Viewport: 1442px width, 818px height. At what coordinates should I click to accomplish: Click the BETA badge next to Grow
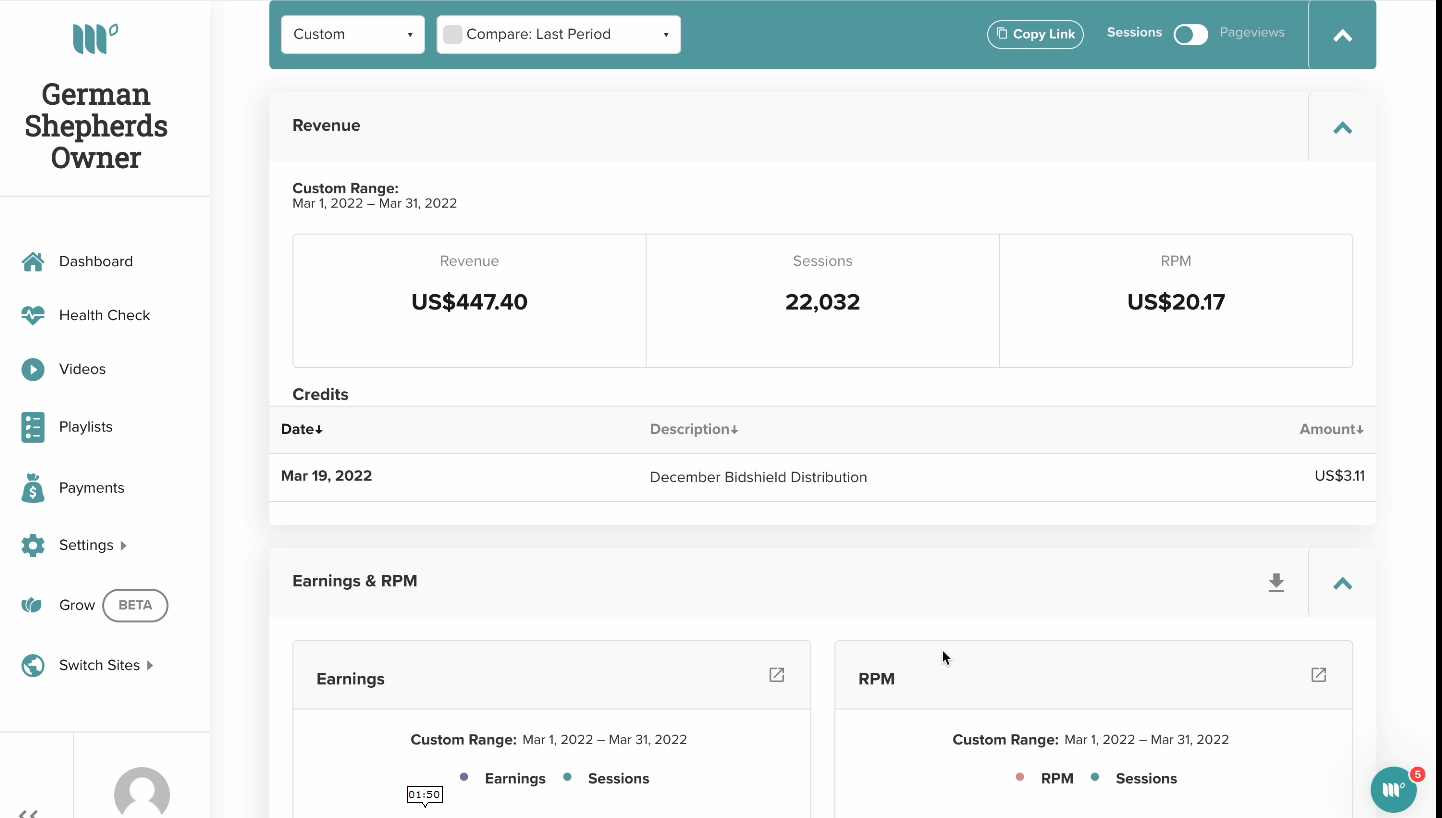[x=135, y=605]
